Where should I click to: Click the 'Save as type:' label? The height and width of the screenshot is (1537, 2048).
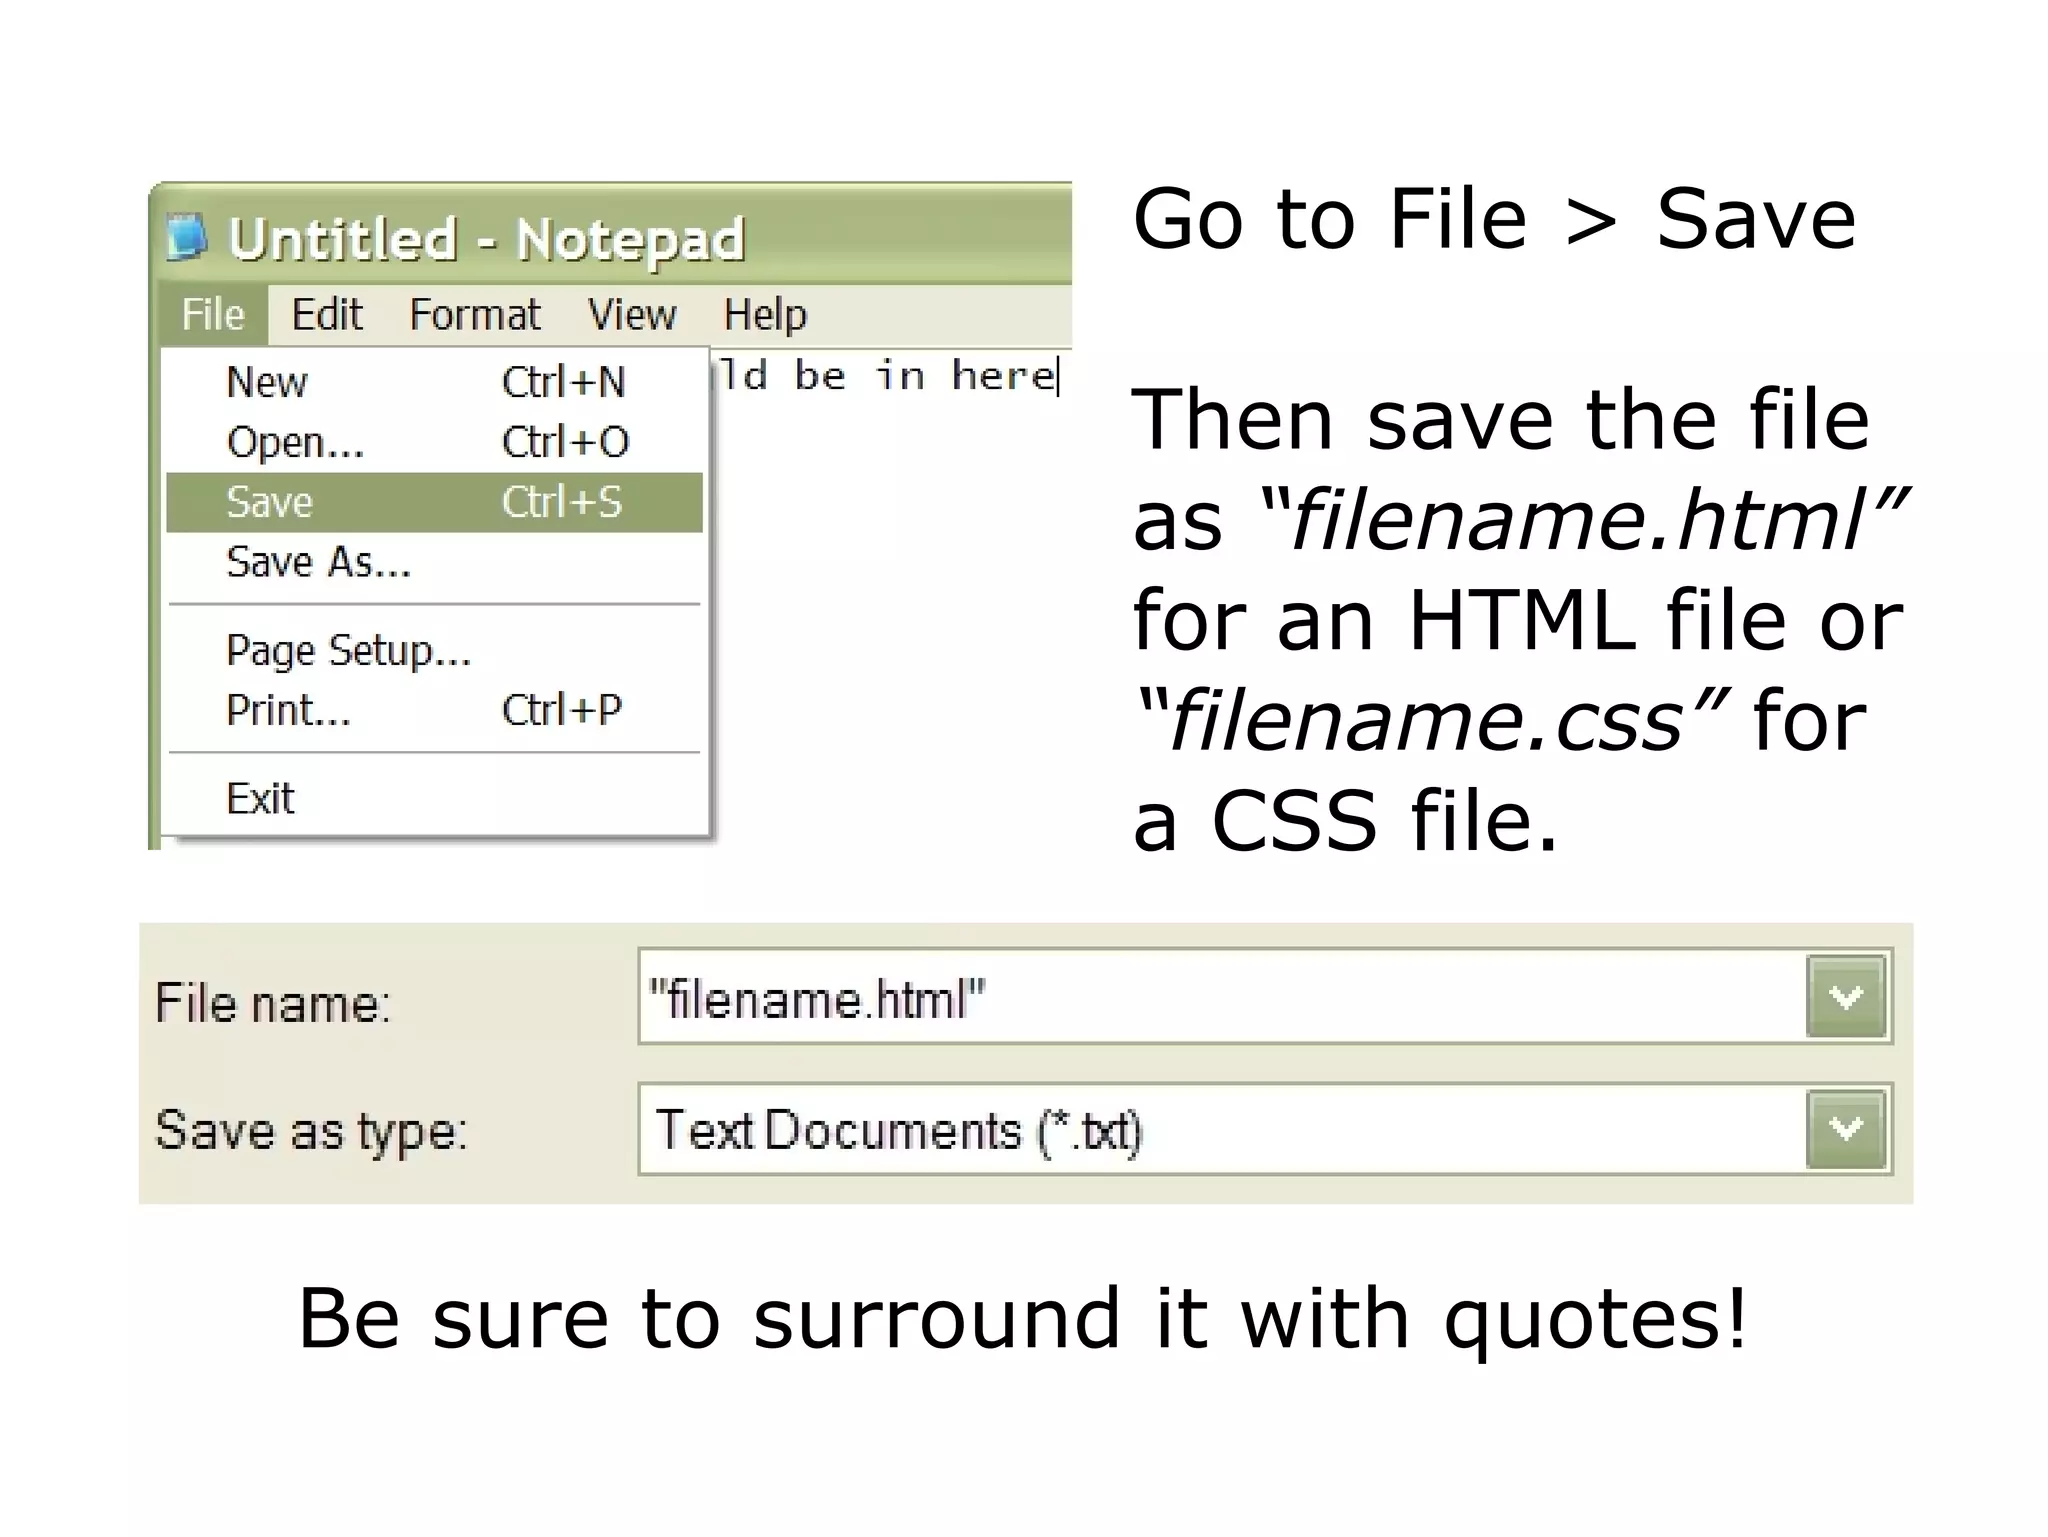(311, 1131)
